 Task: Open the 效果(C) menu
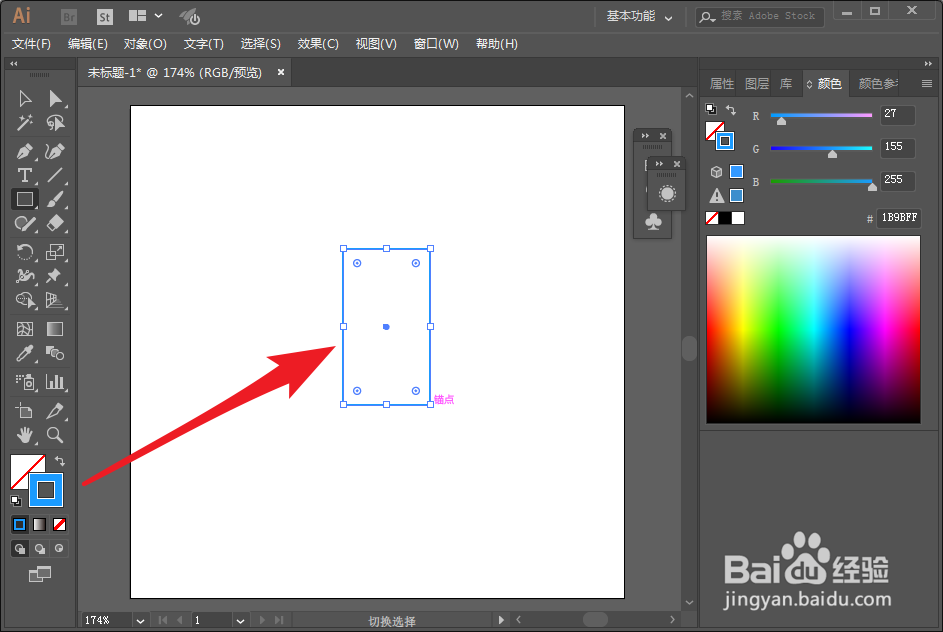pos(318,44)
